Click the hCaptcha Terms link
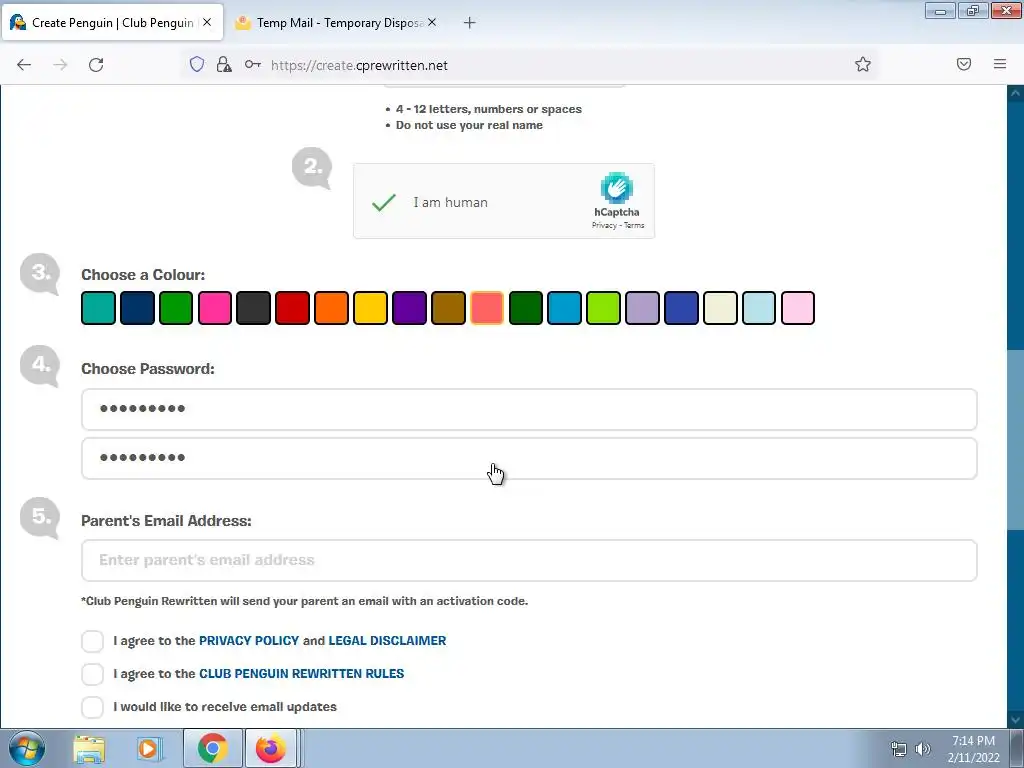Screen dimensions: 1024x768 point(634,225)
